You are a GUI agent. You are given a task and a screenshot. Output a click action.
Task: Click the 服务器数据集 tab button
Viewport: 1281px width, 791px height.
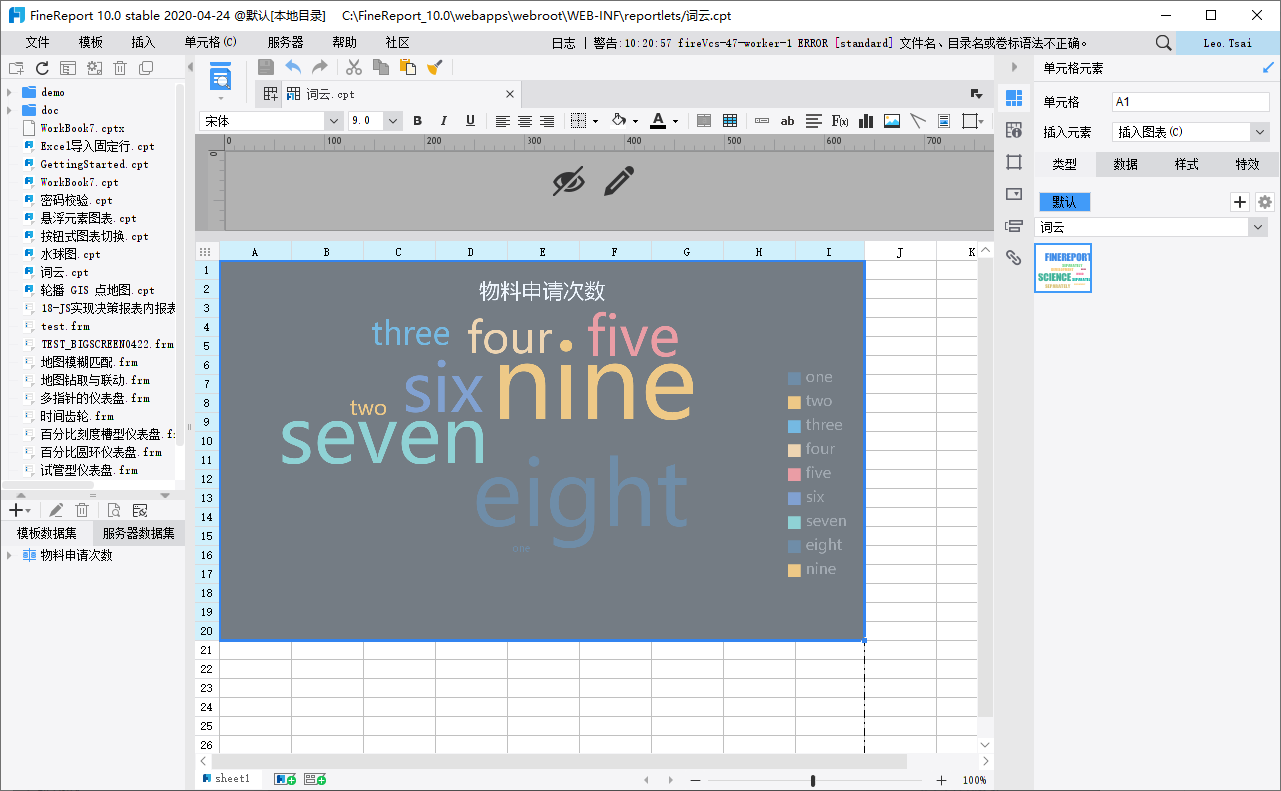138,533
